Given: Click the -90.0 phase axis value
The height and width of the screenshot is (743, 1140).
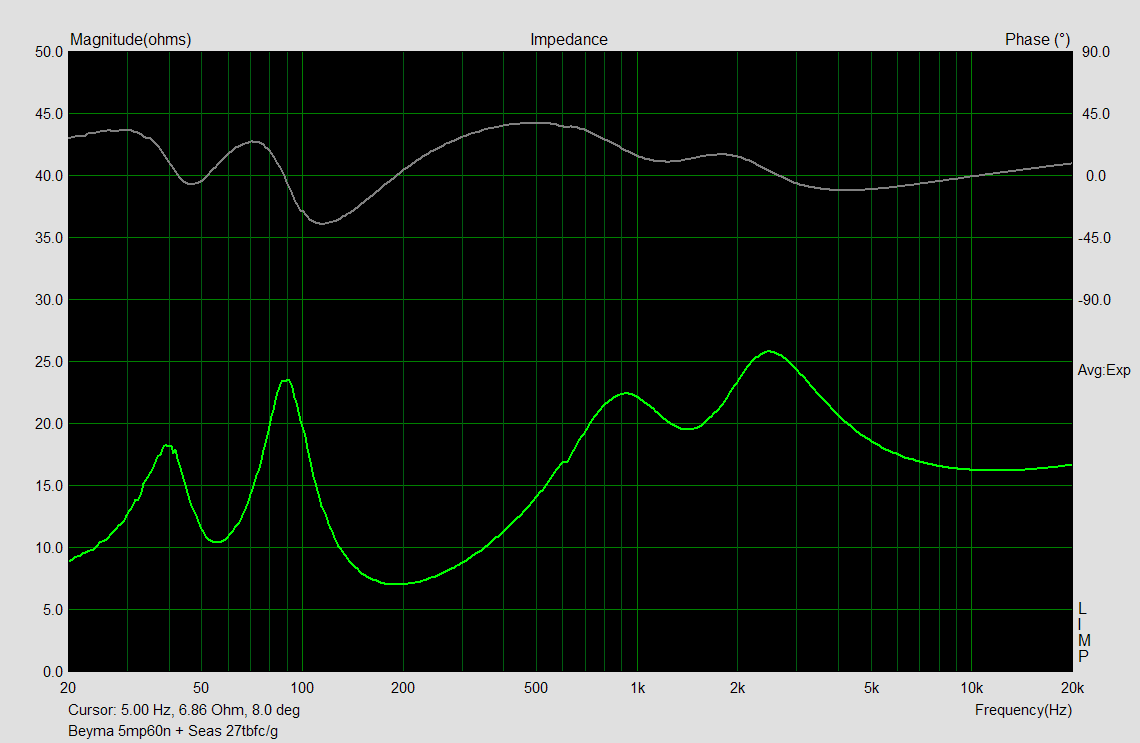Looking at the screenshot, I should tap(1094, 300).
